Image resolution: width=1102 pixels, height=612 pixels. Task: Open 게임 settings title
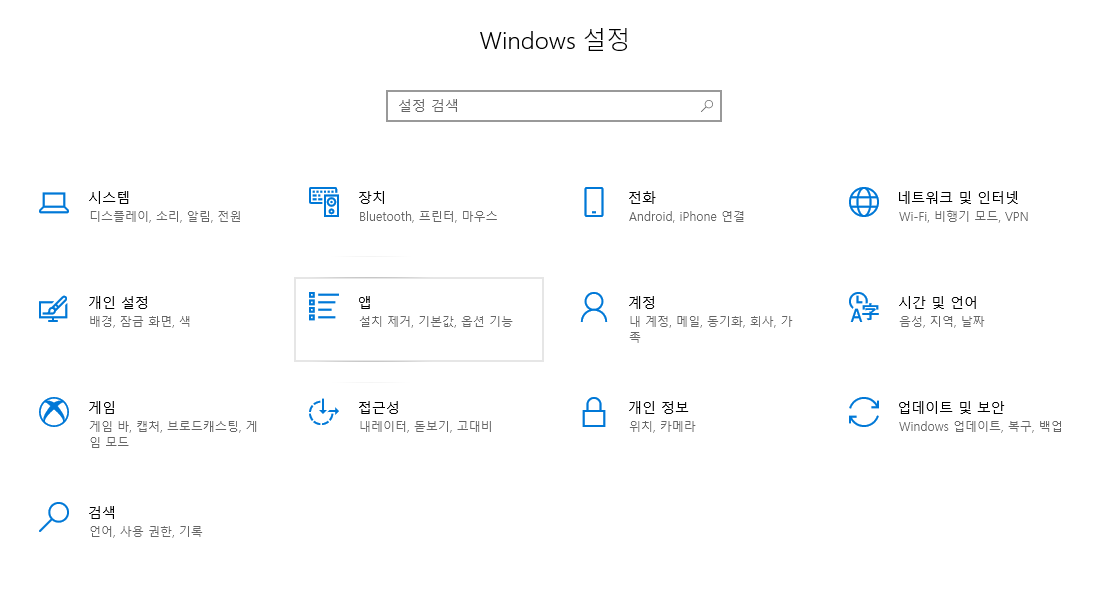pyautogui.click(x=102, y=408)
